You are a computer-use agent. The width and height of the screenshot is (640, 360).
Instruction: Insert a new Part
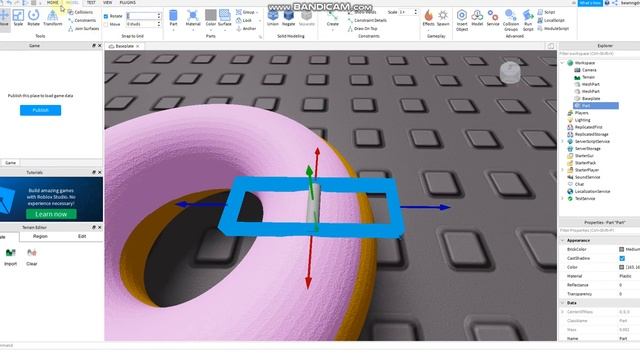tap(173, 18)
